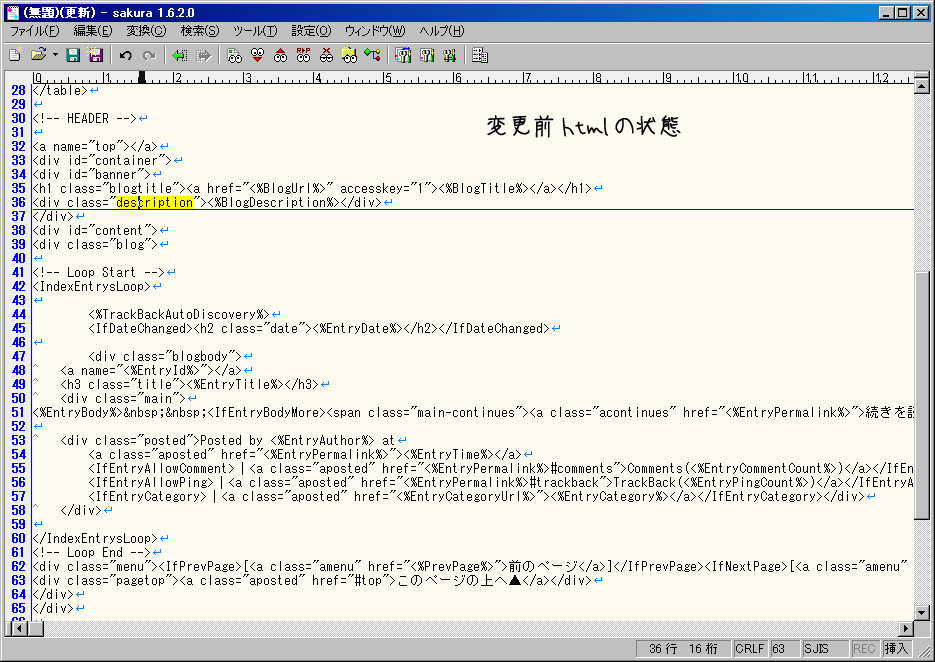Open the 編集(E) menu
Image resolution: width=935 pixels, height=662 pixels.
tap(92, 31)
